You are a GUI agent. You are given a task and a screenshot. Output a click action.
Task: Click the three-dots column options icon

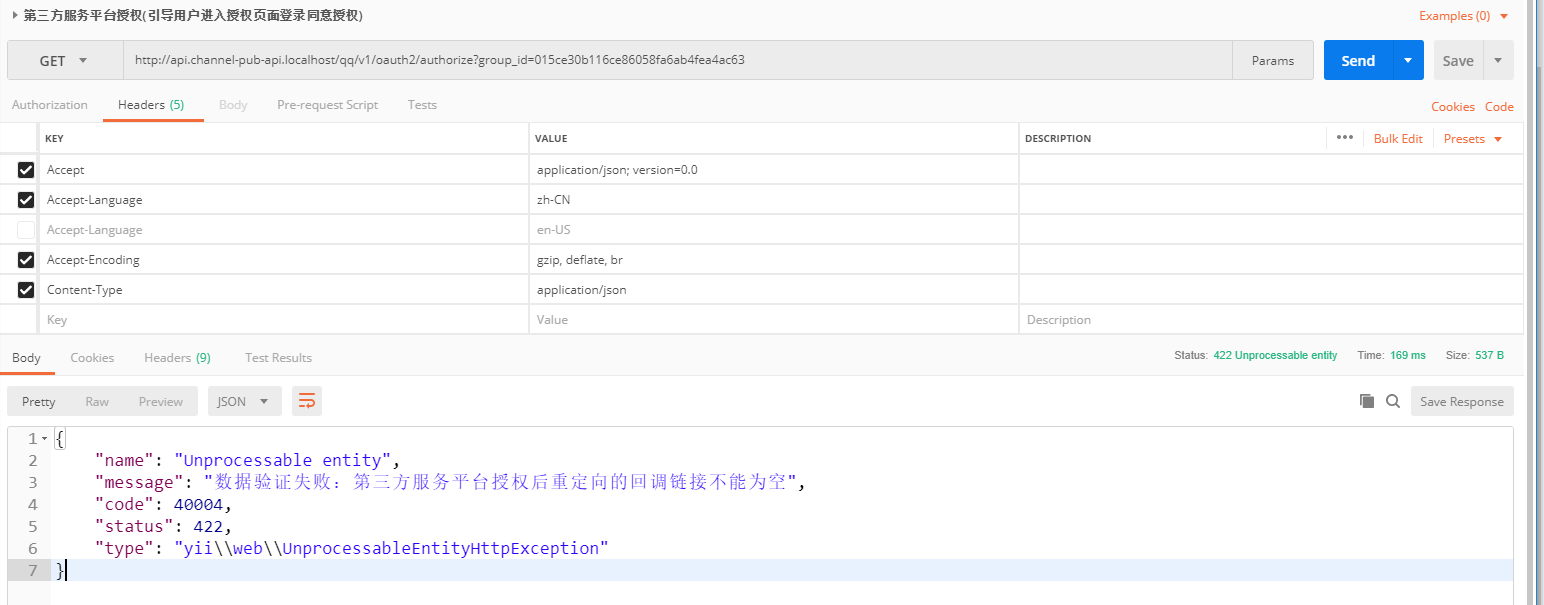[1344, 138]
